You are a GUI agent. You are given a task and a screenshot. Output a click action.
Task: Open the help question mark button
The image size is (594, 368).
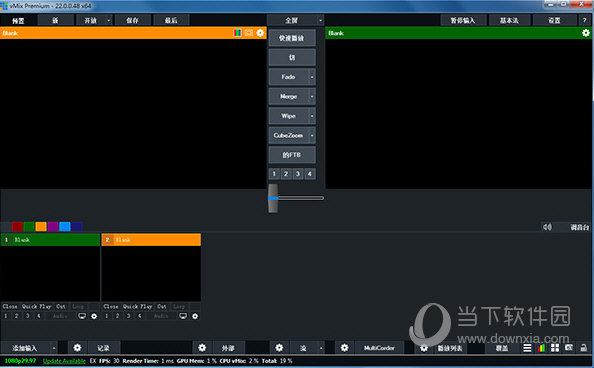pyautogui.click(x=585, y=20)
